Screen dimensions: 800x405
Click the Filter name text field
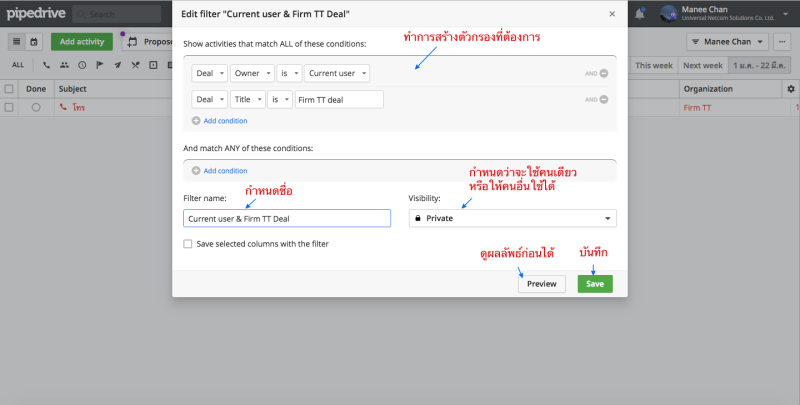click(287, 218)
